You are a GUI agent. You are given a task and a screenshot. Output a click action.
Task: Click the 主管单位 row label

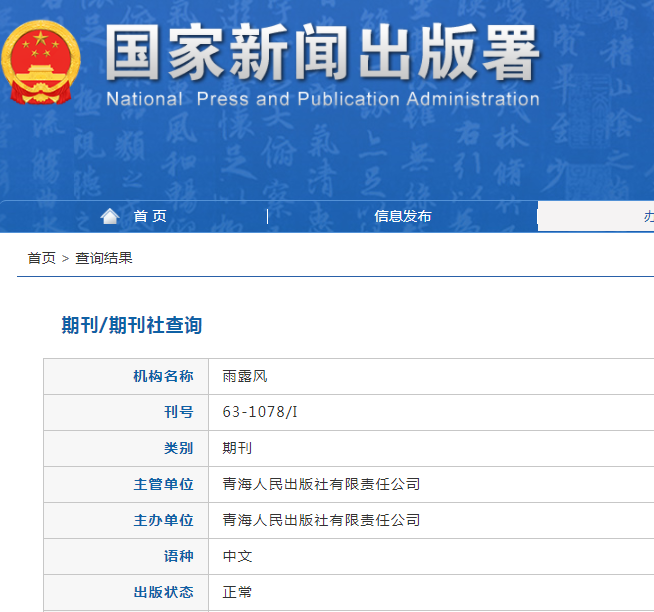pos(163,484)
